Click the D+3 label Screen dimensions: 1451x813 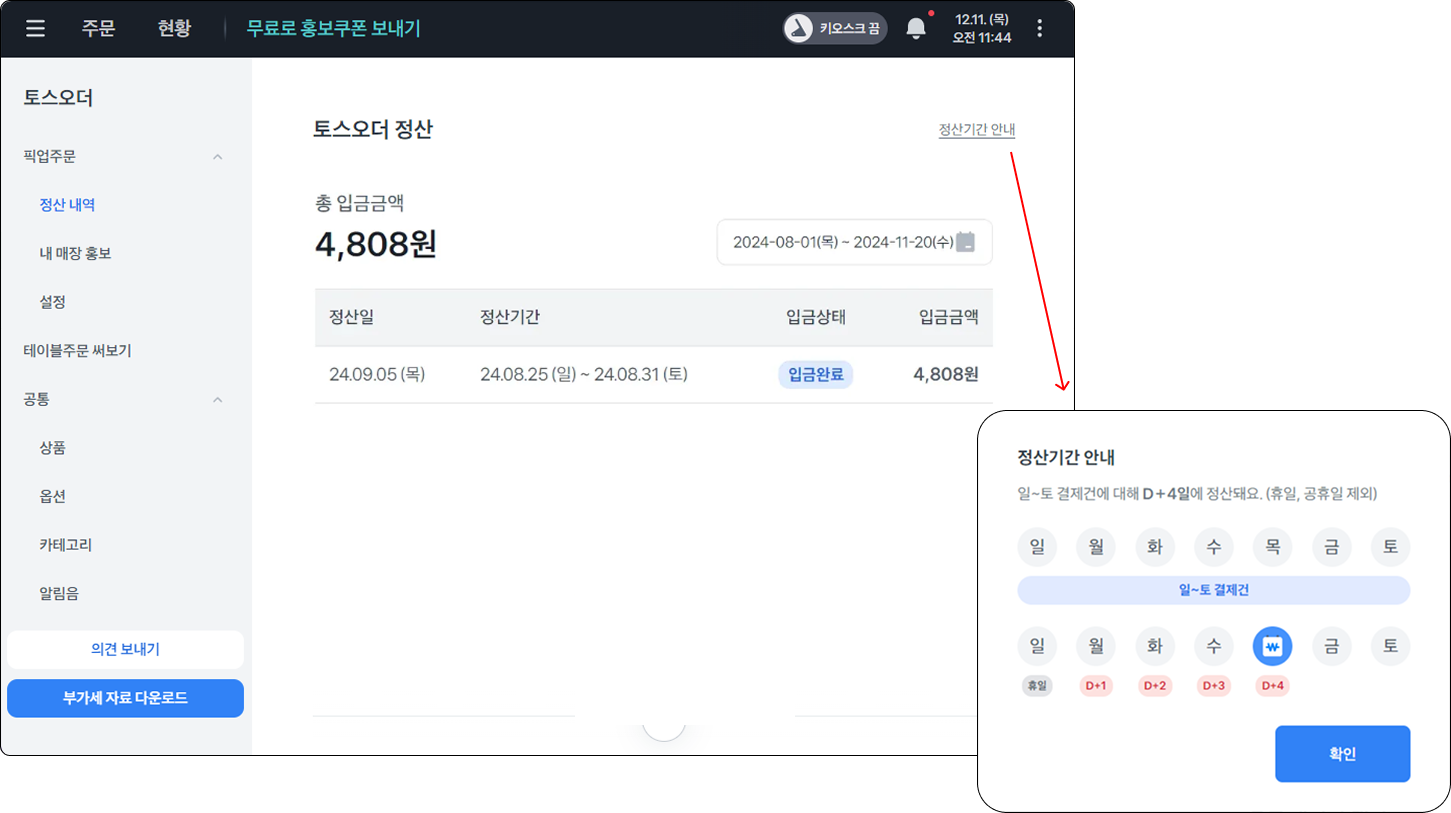[1214, 686]
